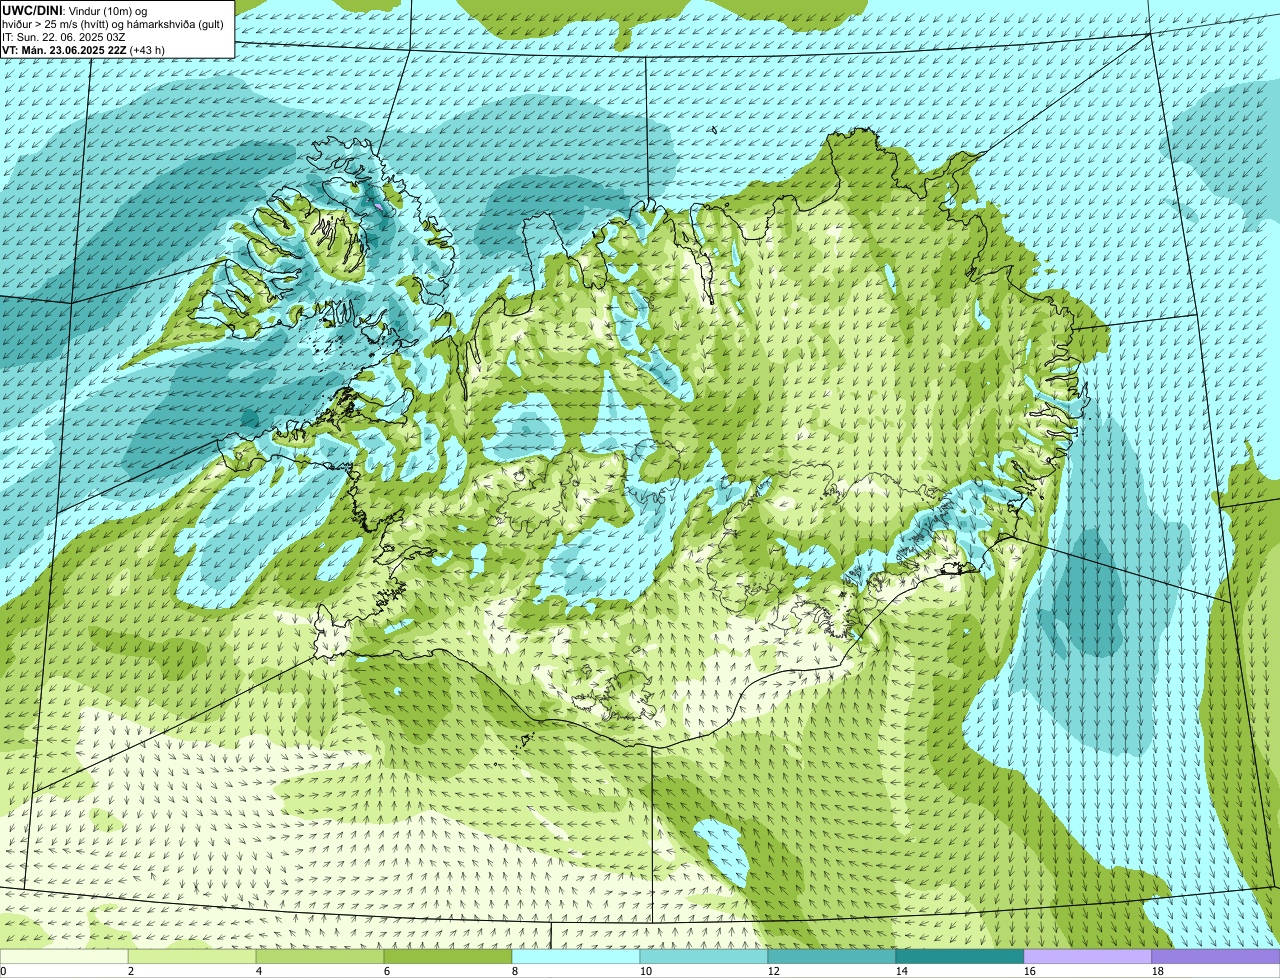Click the '8' scale label
This screenshot has width=1280, height=978.
(515, 971)
